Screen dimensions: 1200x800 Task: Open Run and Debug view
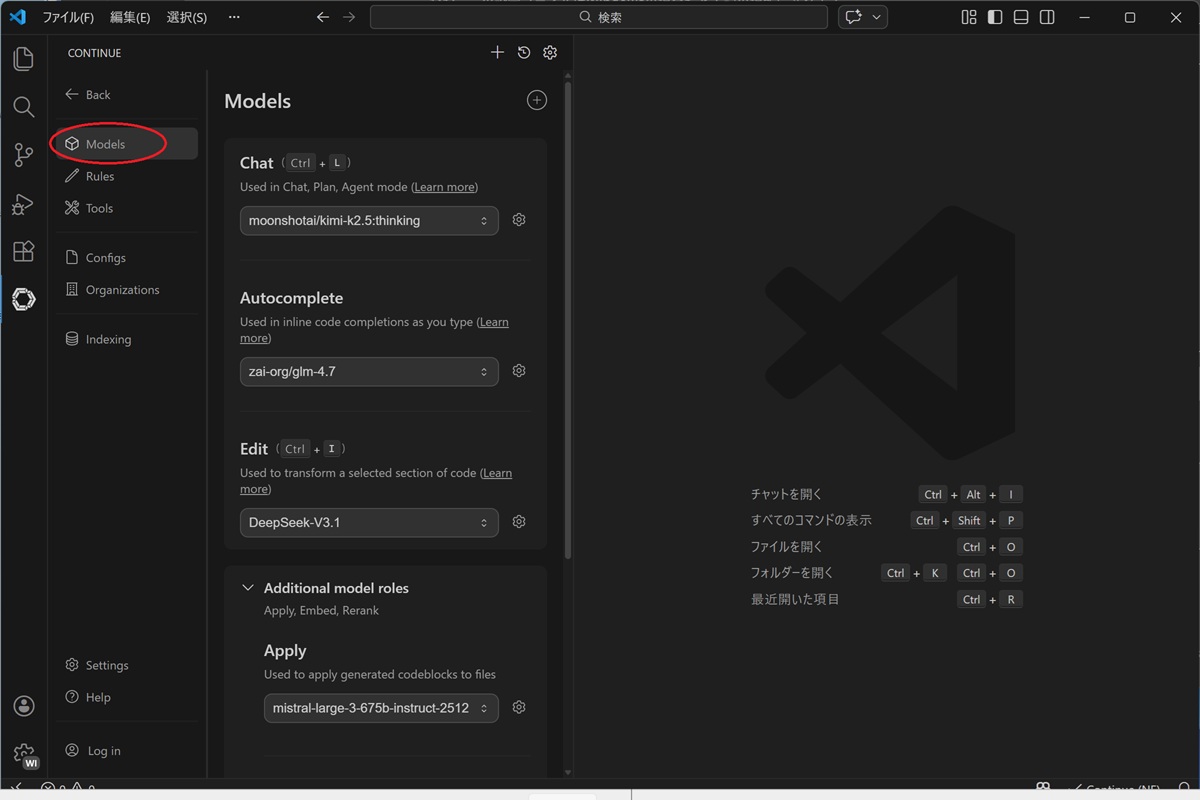coord(23,204)
